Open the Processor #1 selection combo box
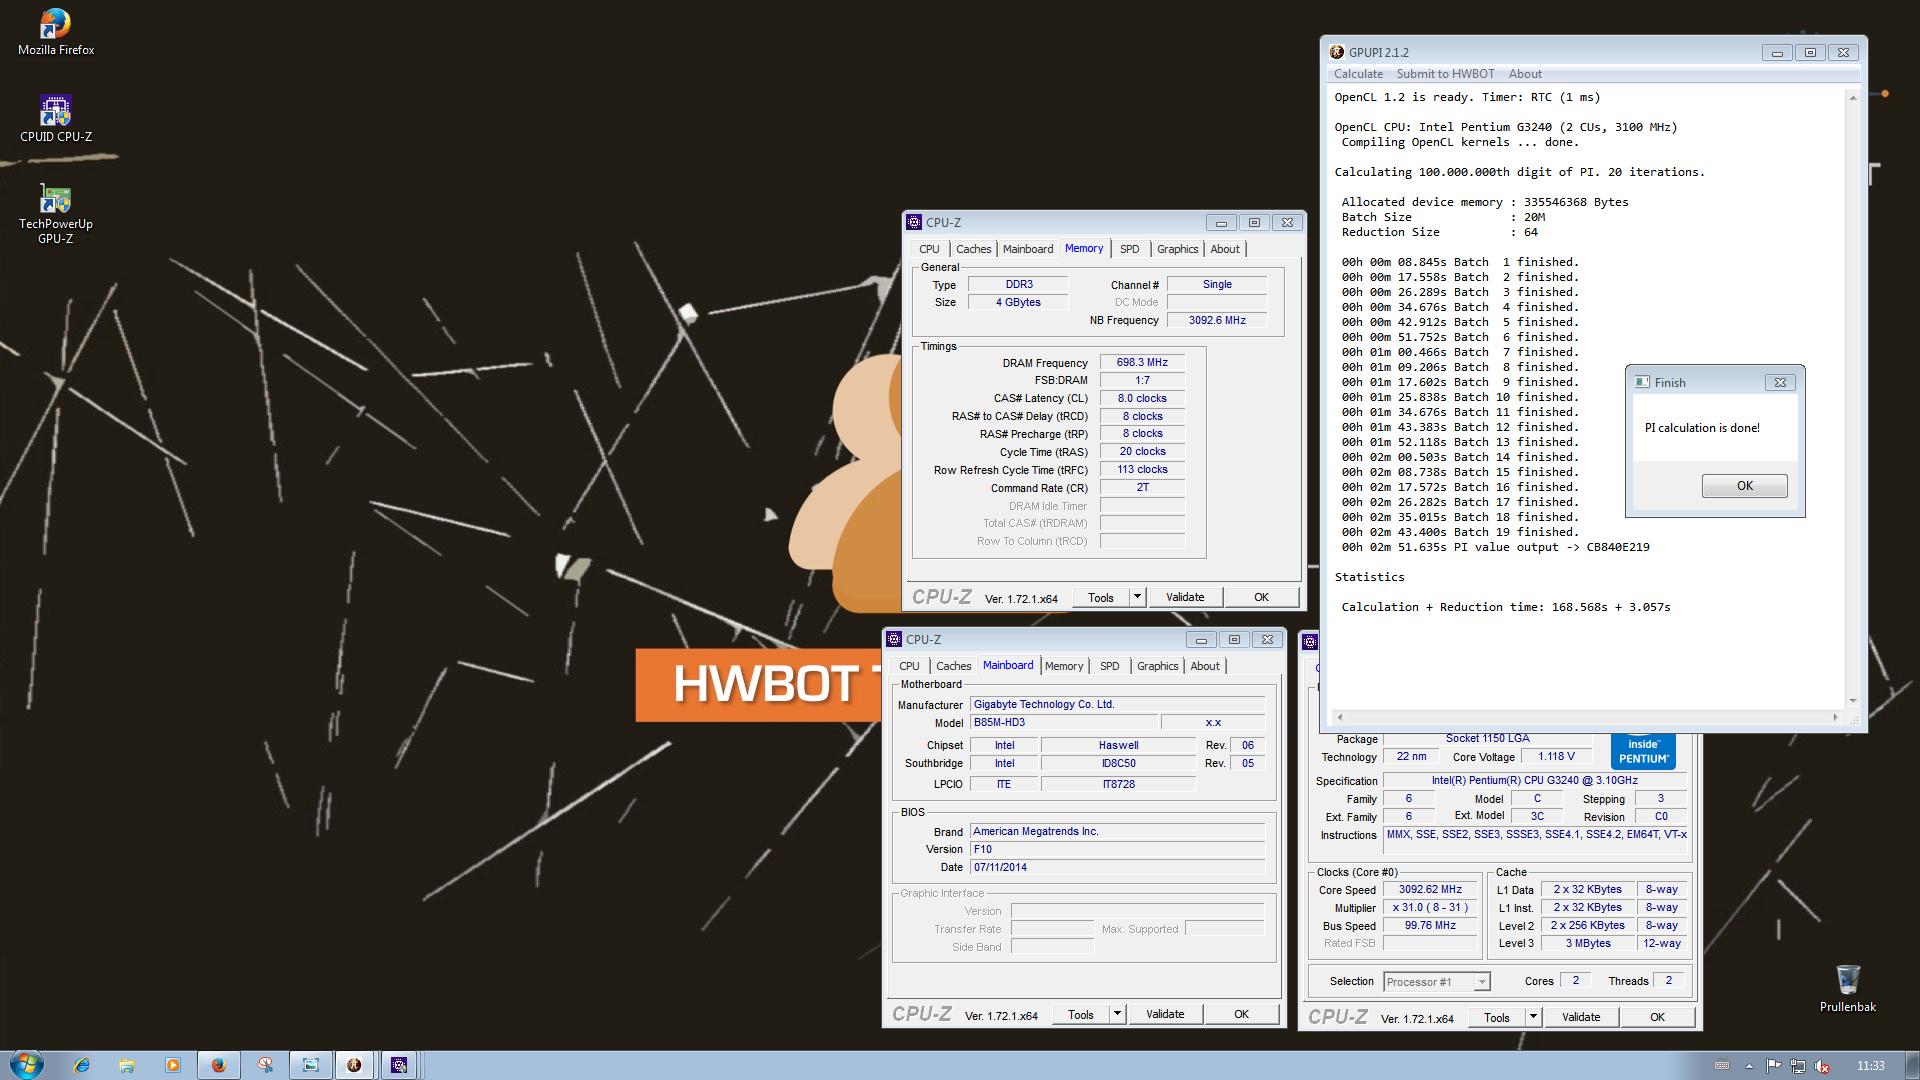This screenshot has width=1920, height=1080. point(1437,982)
